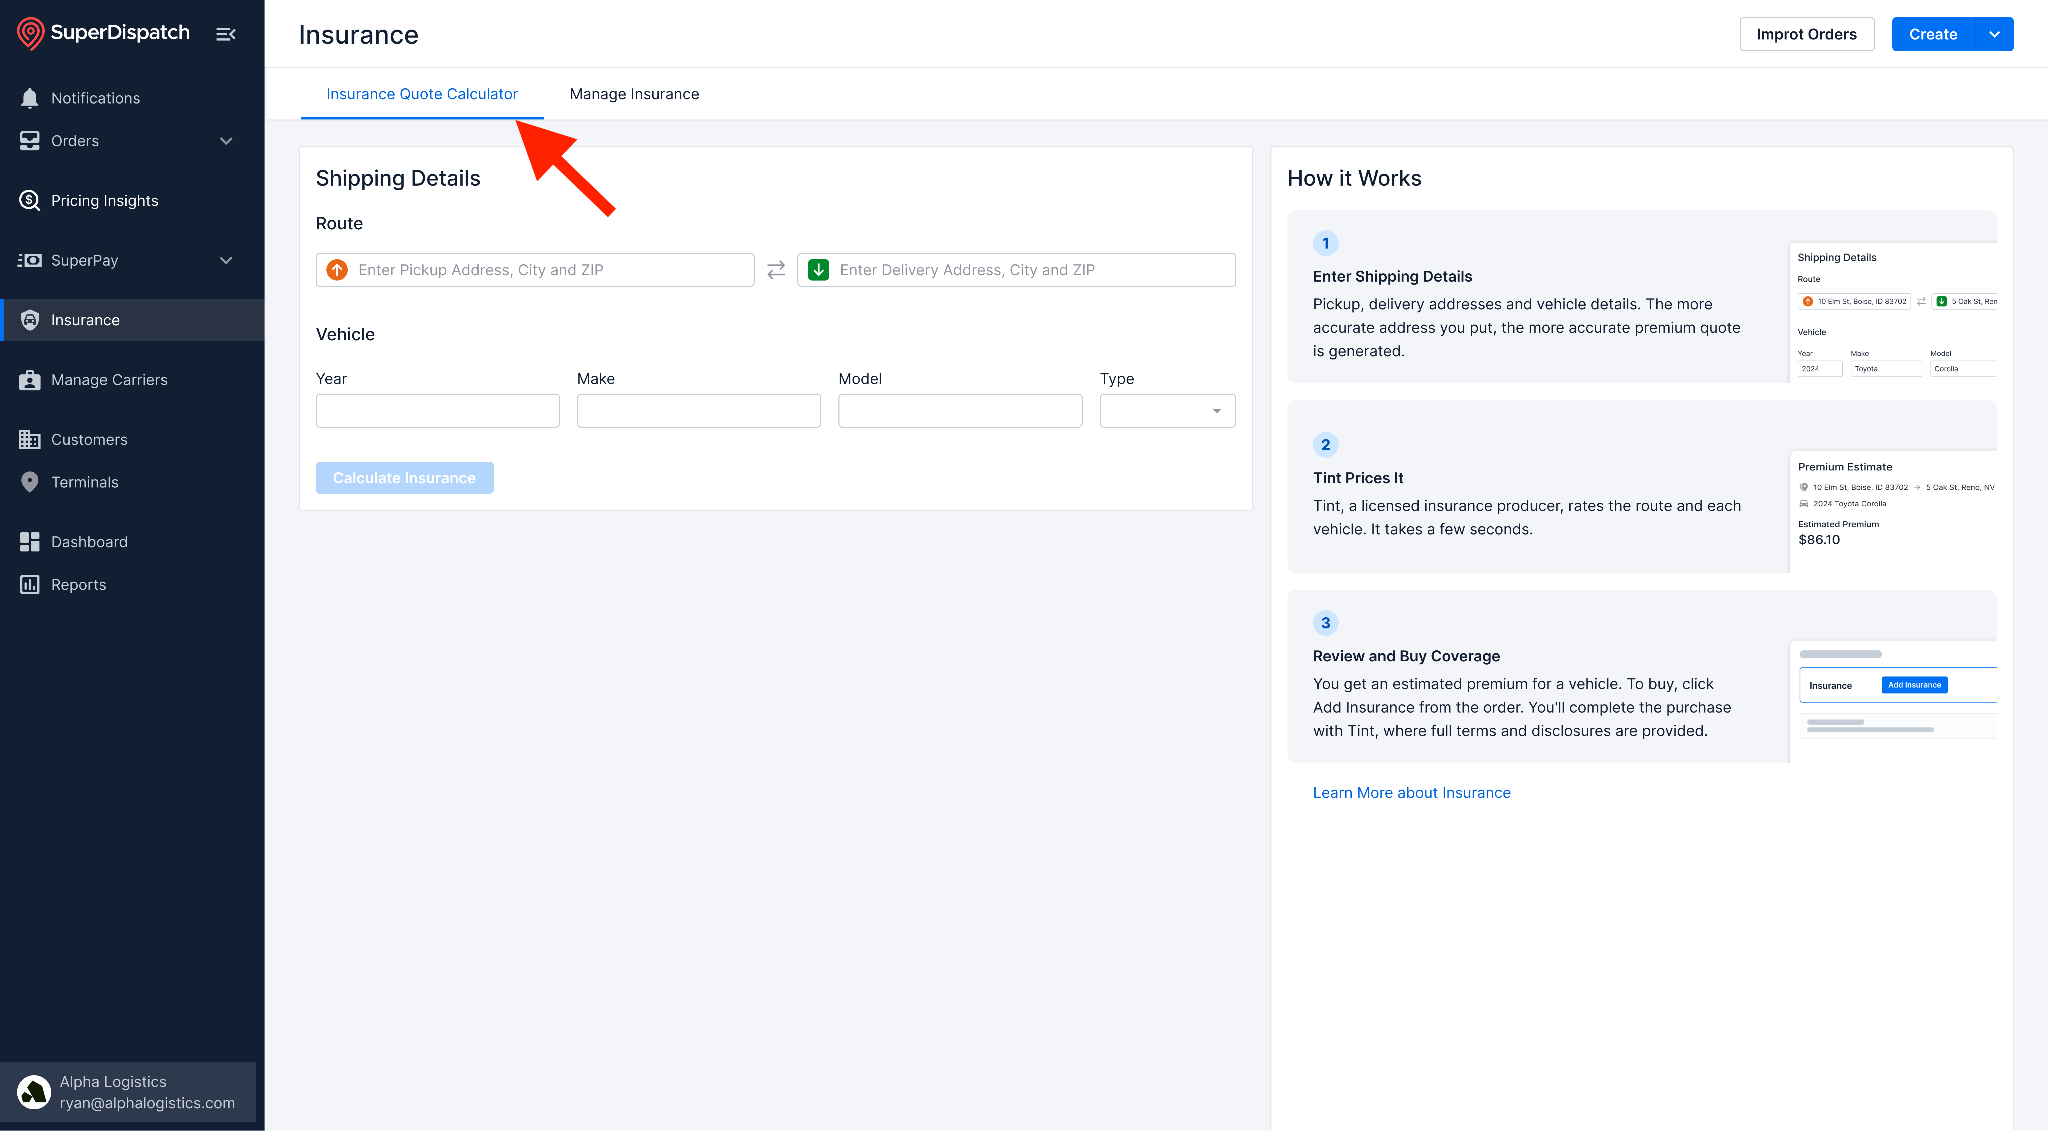Screen dimensions: 2048x1131
Task: Select Insurance Quote Calculator tab
Action: tap(422, 94)
